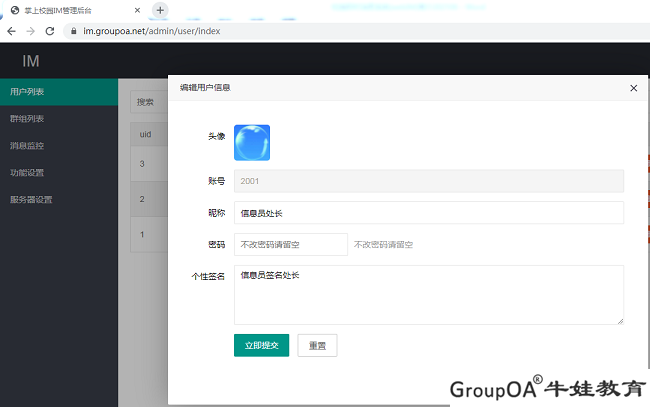
Task: Click the blue avatar image
Action: pyautogui.click(x=252, y=143)
